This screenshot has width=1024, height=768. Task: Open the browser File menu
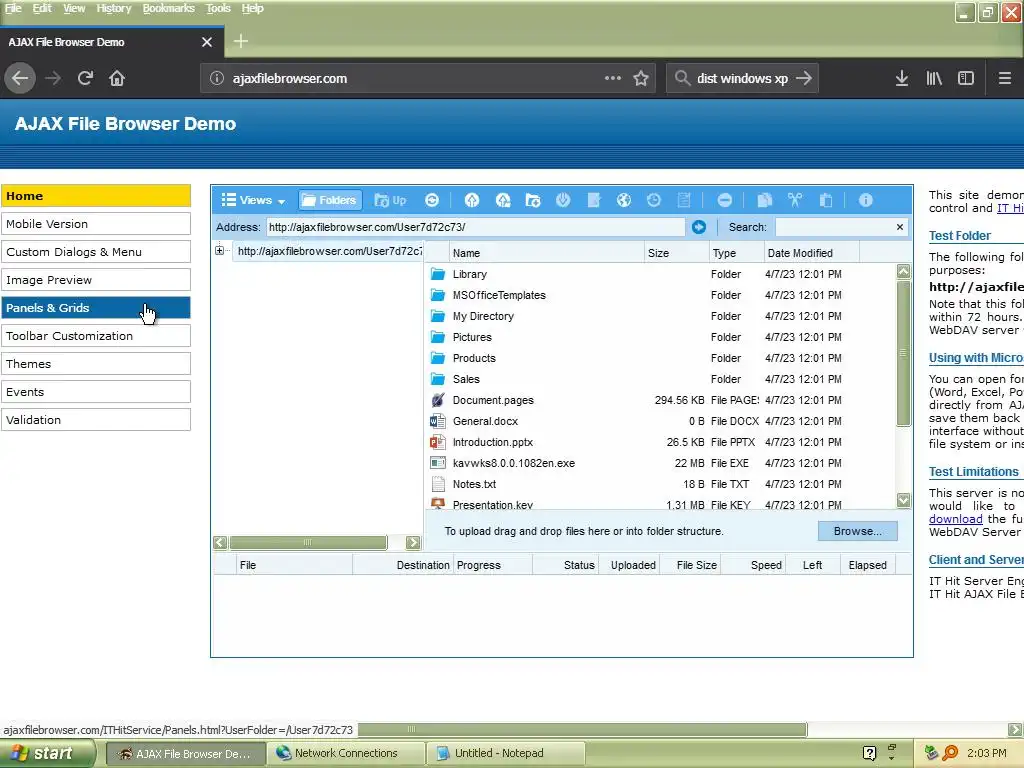point(13,8)
